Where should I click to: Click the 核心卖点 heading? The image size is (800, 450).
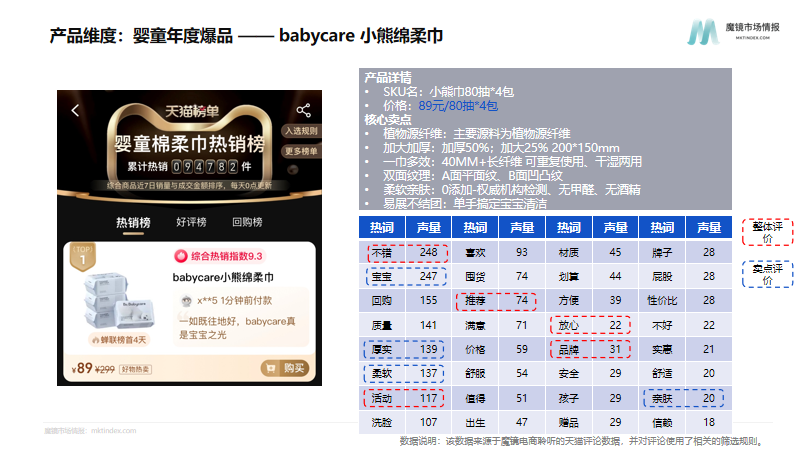point(388,120)
